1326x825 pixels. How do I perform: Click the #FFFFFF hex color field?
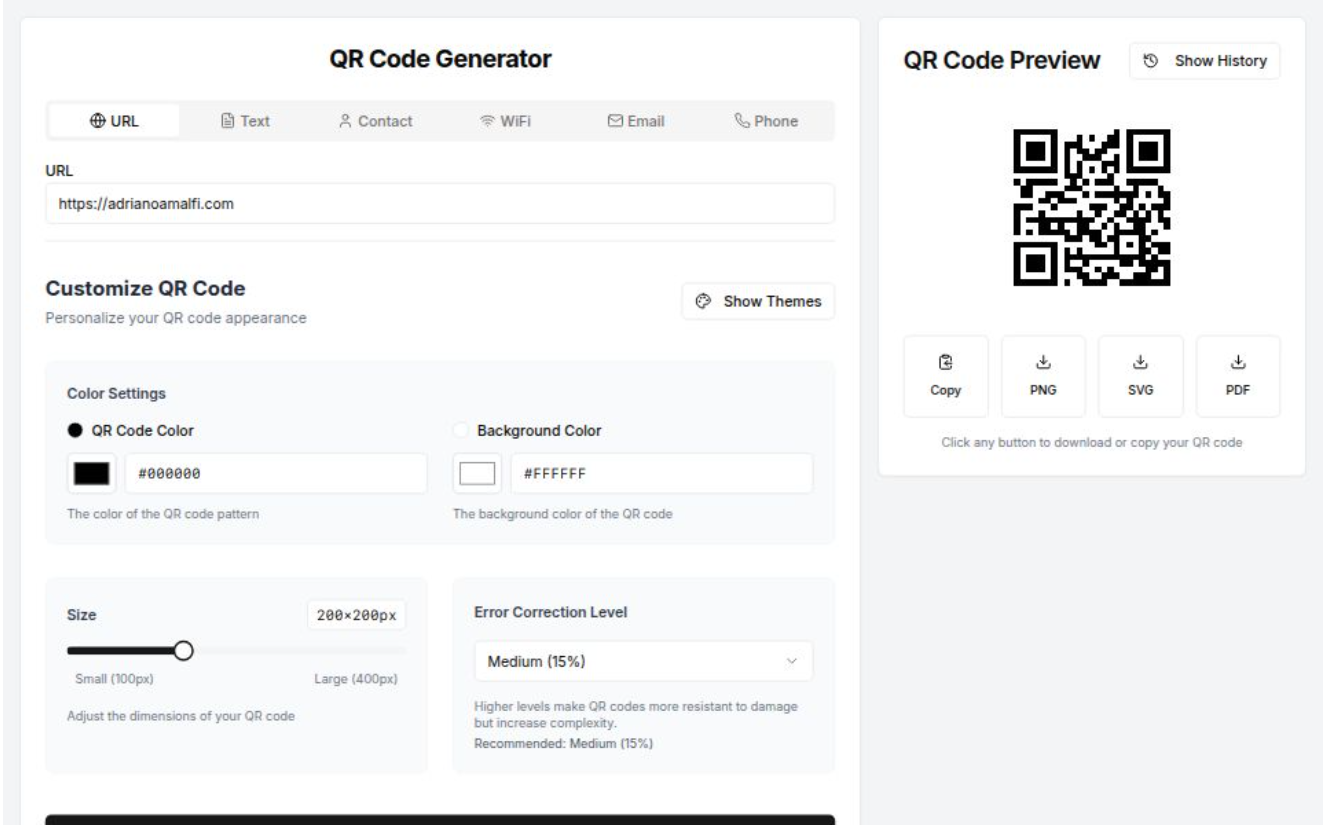(662, 473)
